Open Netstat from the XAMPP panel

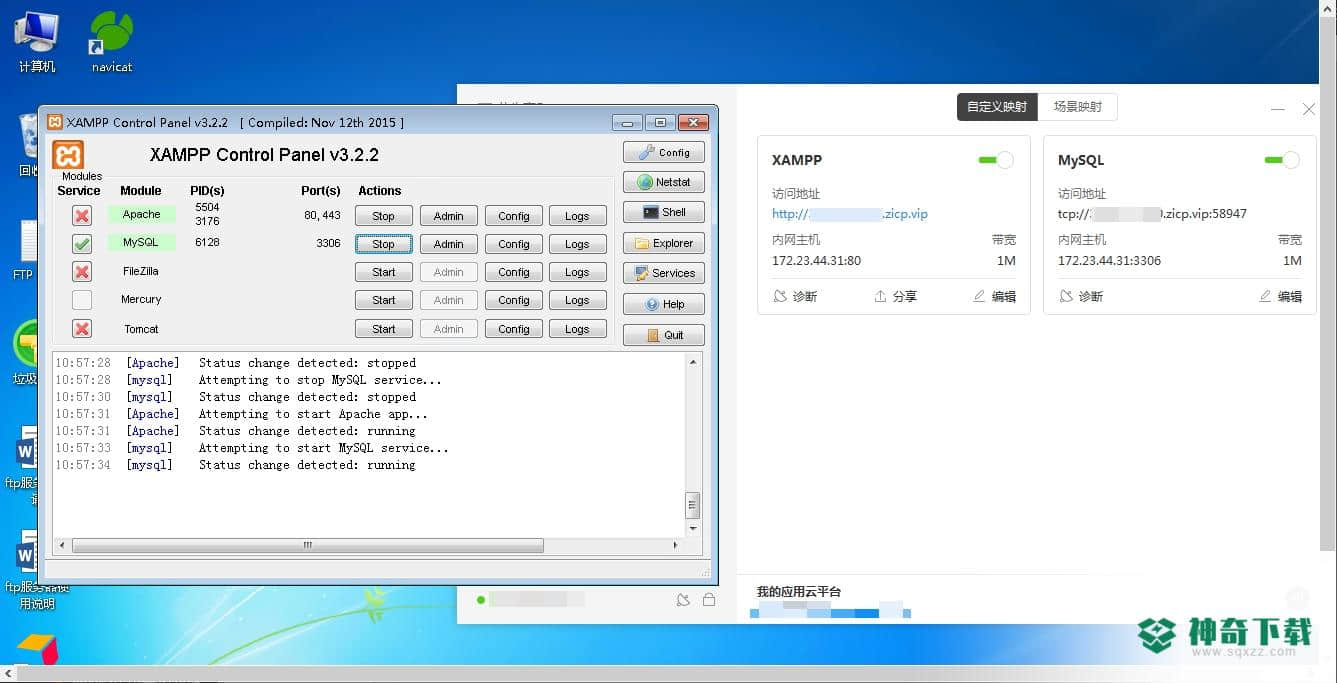click(664, 182)
